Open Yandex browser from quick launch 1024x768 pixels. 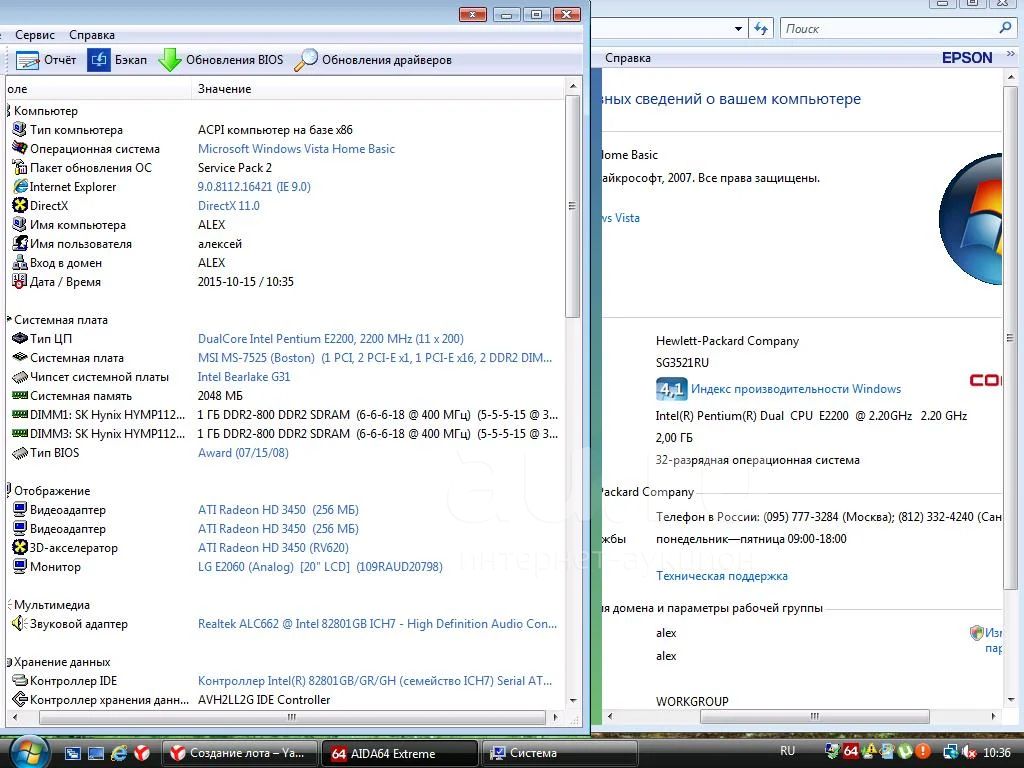[142, 753]
